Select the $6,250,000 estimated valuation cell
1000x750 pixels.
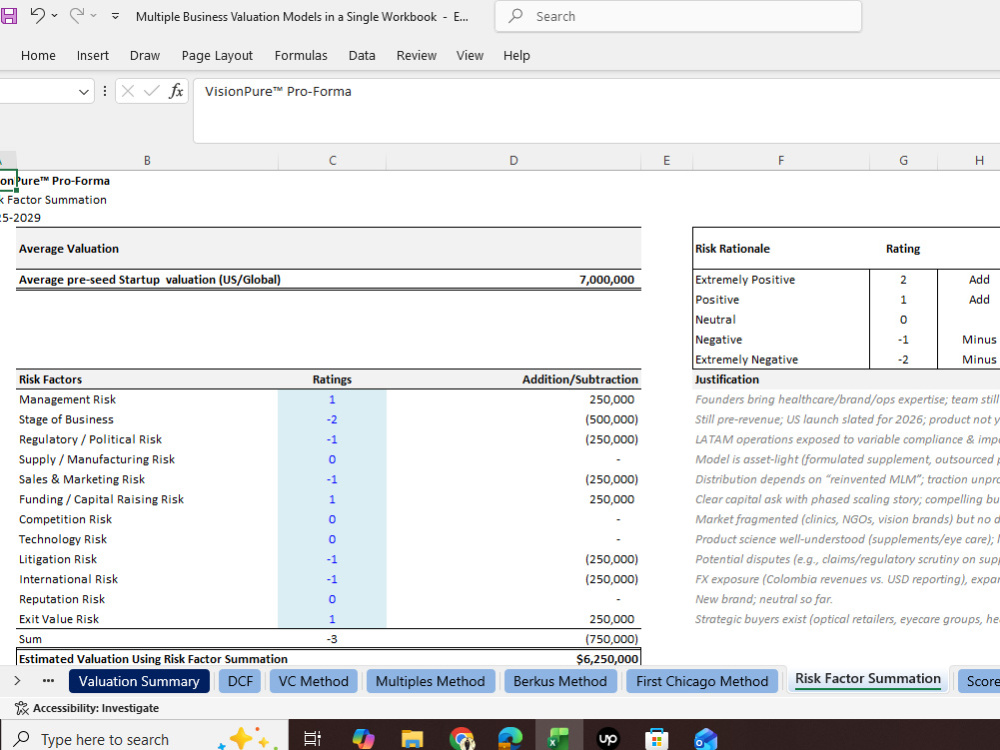pyautogui.click(x=513, y=659)
